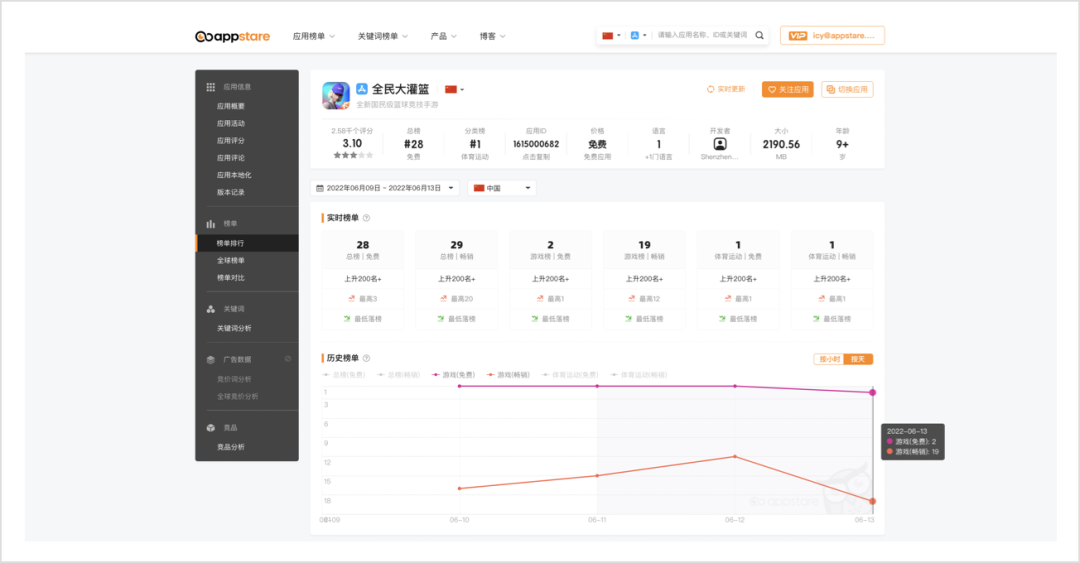Image resolution: width=1080 pixels, height=563 pixels.
Task: Click the 2190.56 MB size value
Action: coord(781,144)
